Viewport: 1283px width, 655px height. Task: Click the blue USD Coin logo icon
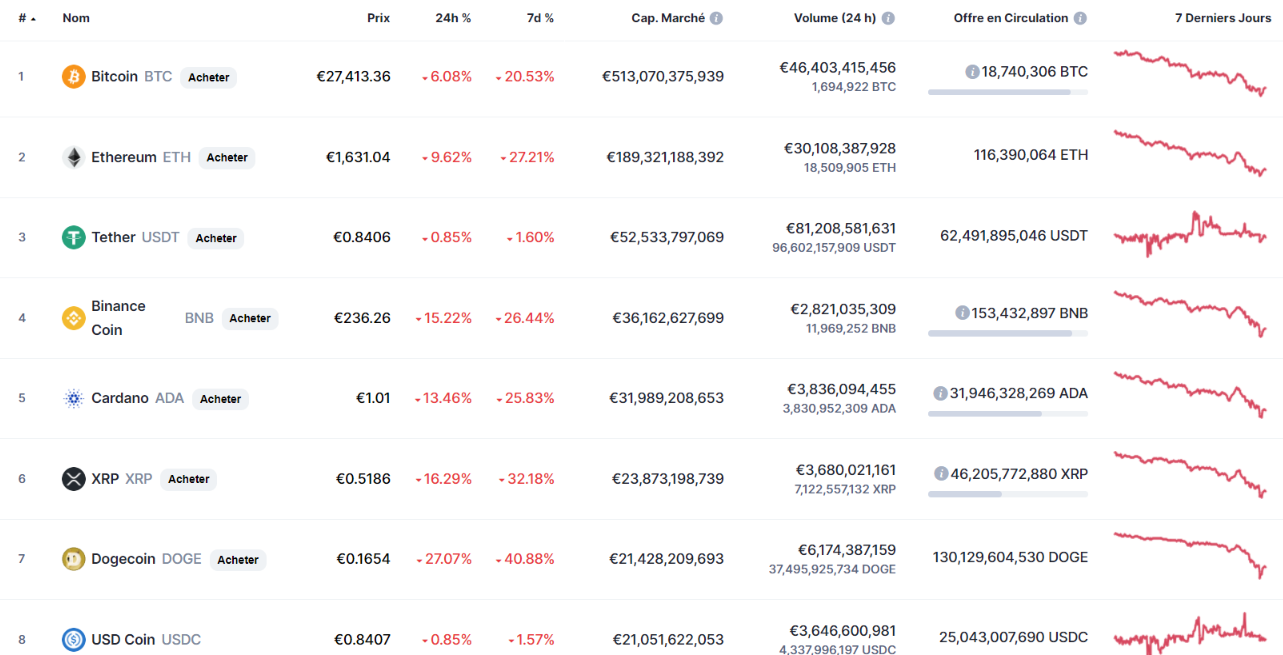pos(74,639)
